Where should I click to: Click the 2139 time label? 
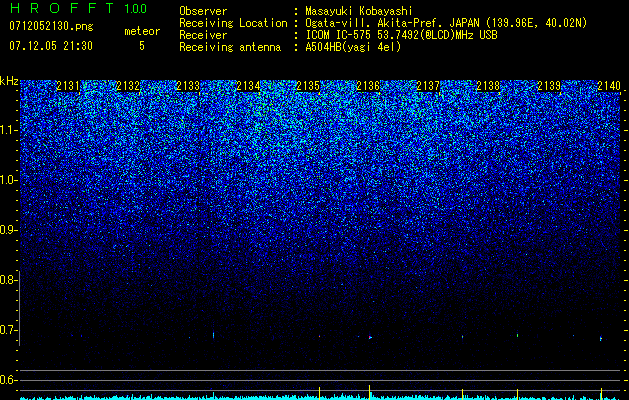click(549, 85)
